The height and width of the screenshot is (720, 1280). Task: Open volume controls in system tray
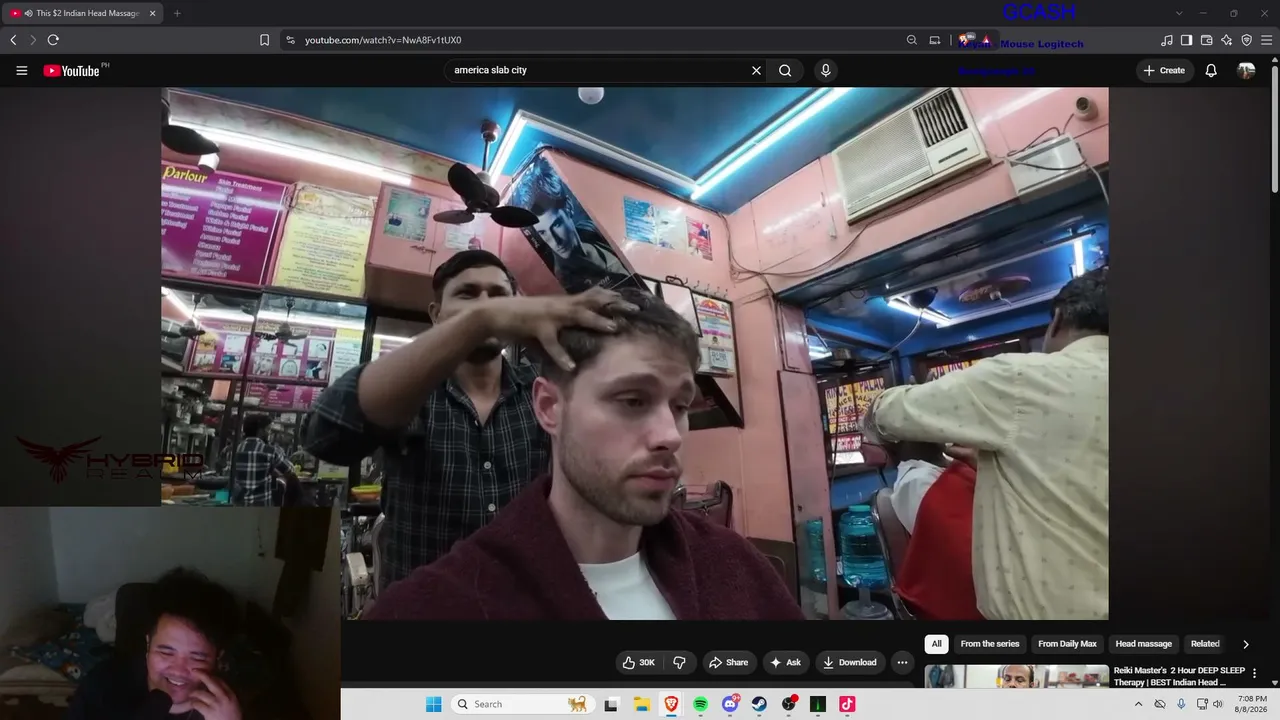coord(1218,704)
